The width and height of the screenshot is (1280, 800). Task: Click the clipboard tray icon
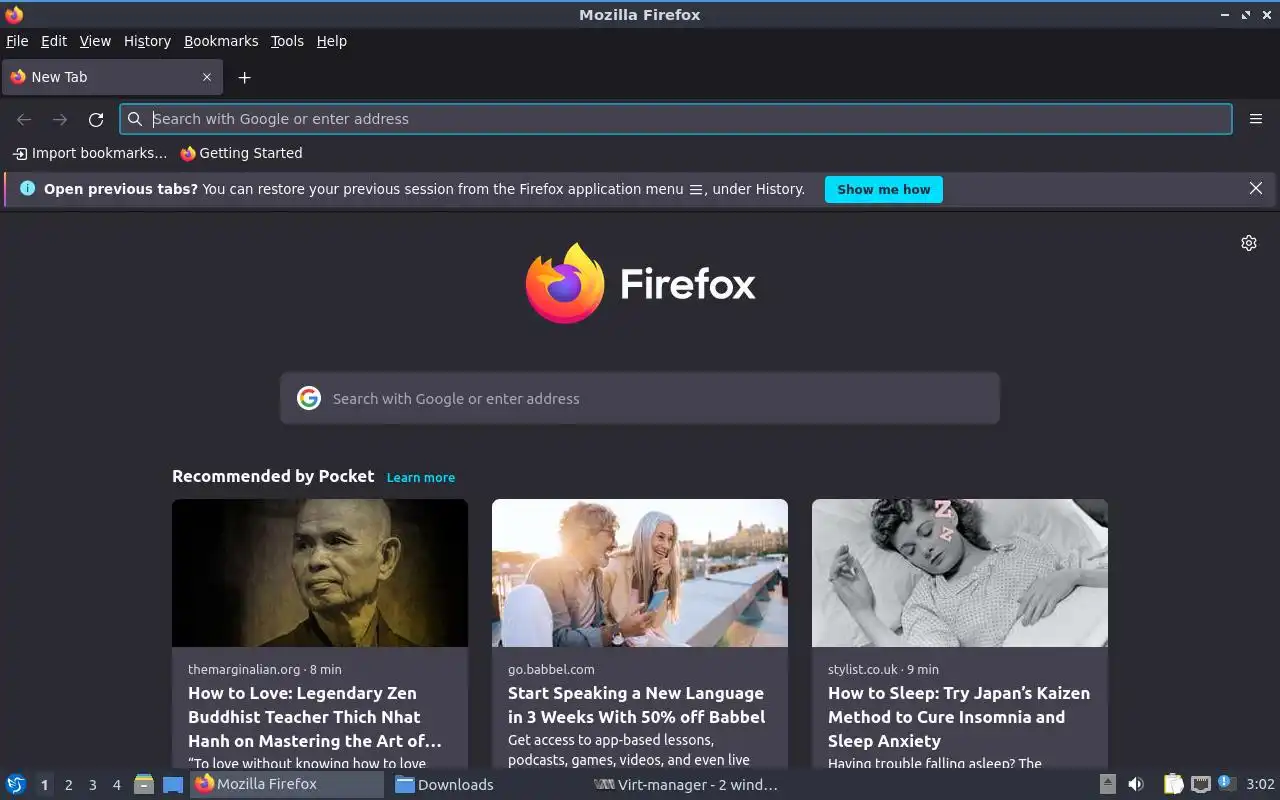pyautogui.click(x=1173, y=784)
